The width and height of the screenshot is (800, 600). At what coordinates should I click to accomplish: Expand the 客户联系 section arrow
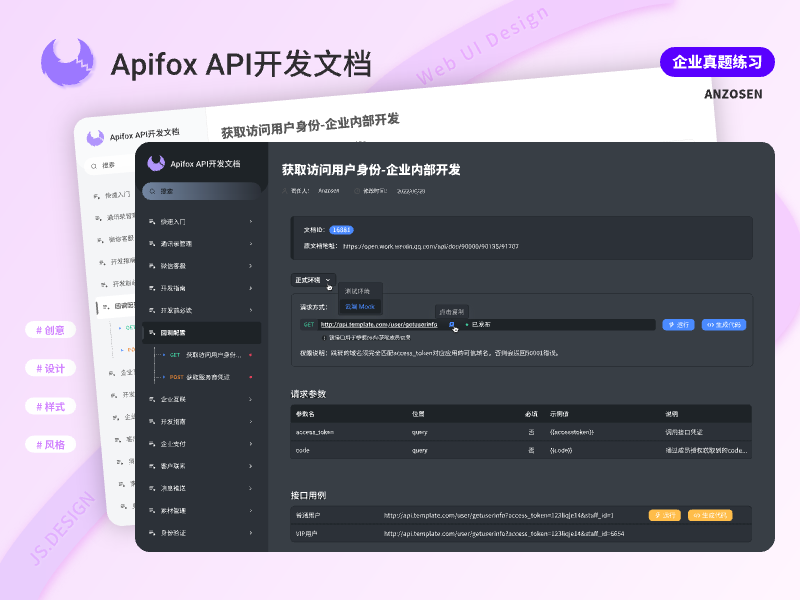pos(251,466)
